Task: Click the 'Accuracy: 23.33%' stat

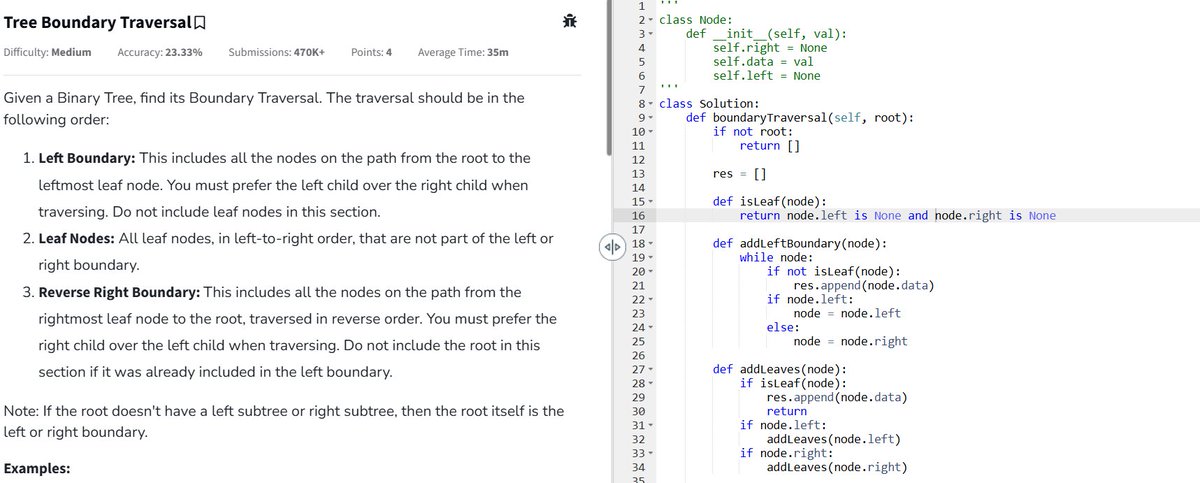Action: tap(160, 52)
